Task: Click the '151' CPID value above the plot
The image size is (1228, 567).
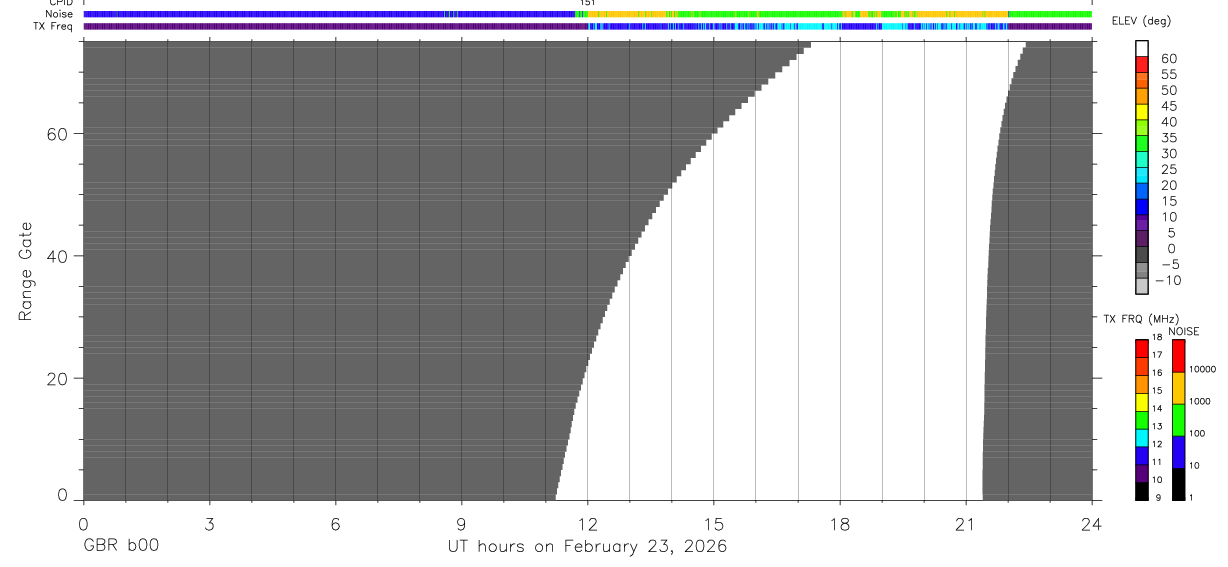Action: pos(588,3)
